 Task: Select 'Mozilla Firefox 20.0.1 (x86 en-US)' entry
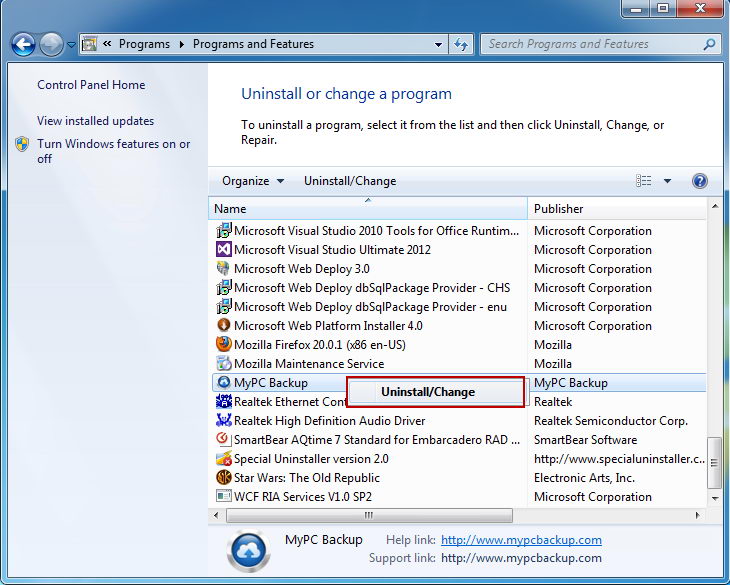[x=320, y=345]
